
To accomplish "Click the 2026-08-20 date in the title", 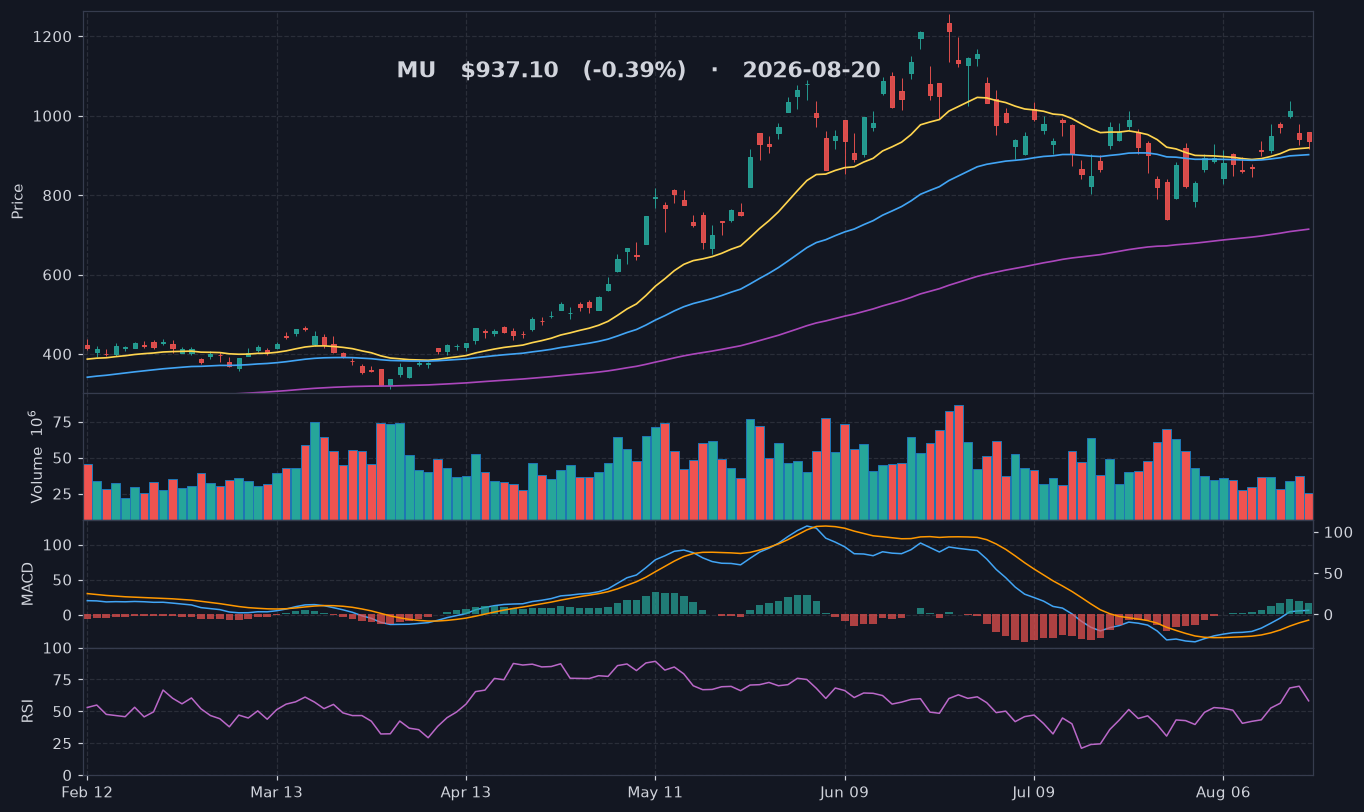I will click(x=811, y=71).
